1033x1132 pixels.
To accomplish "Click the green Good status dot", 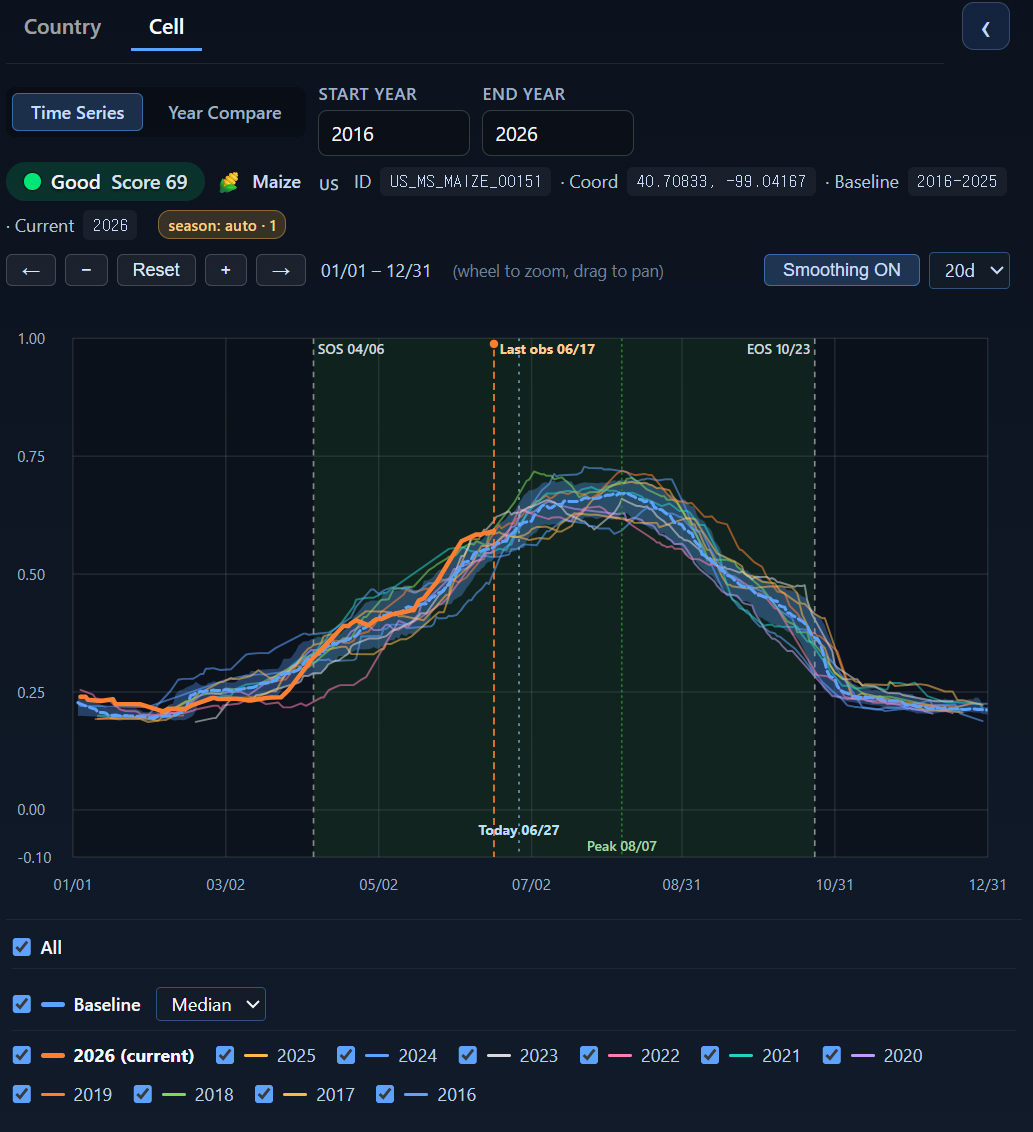I will (x=32, y=181).
